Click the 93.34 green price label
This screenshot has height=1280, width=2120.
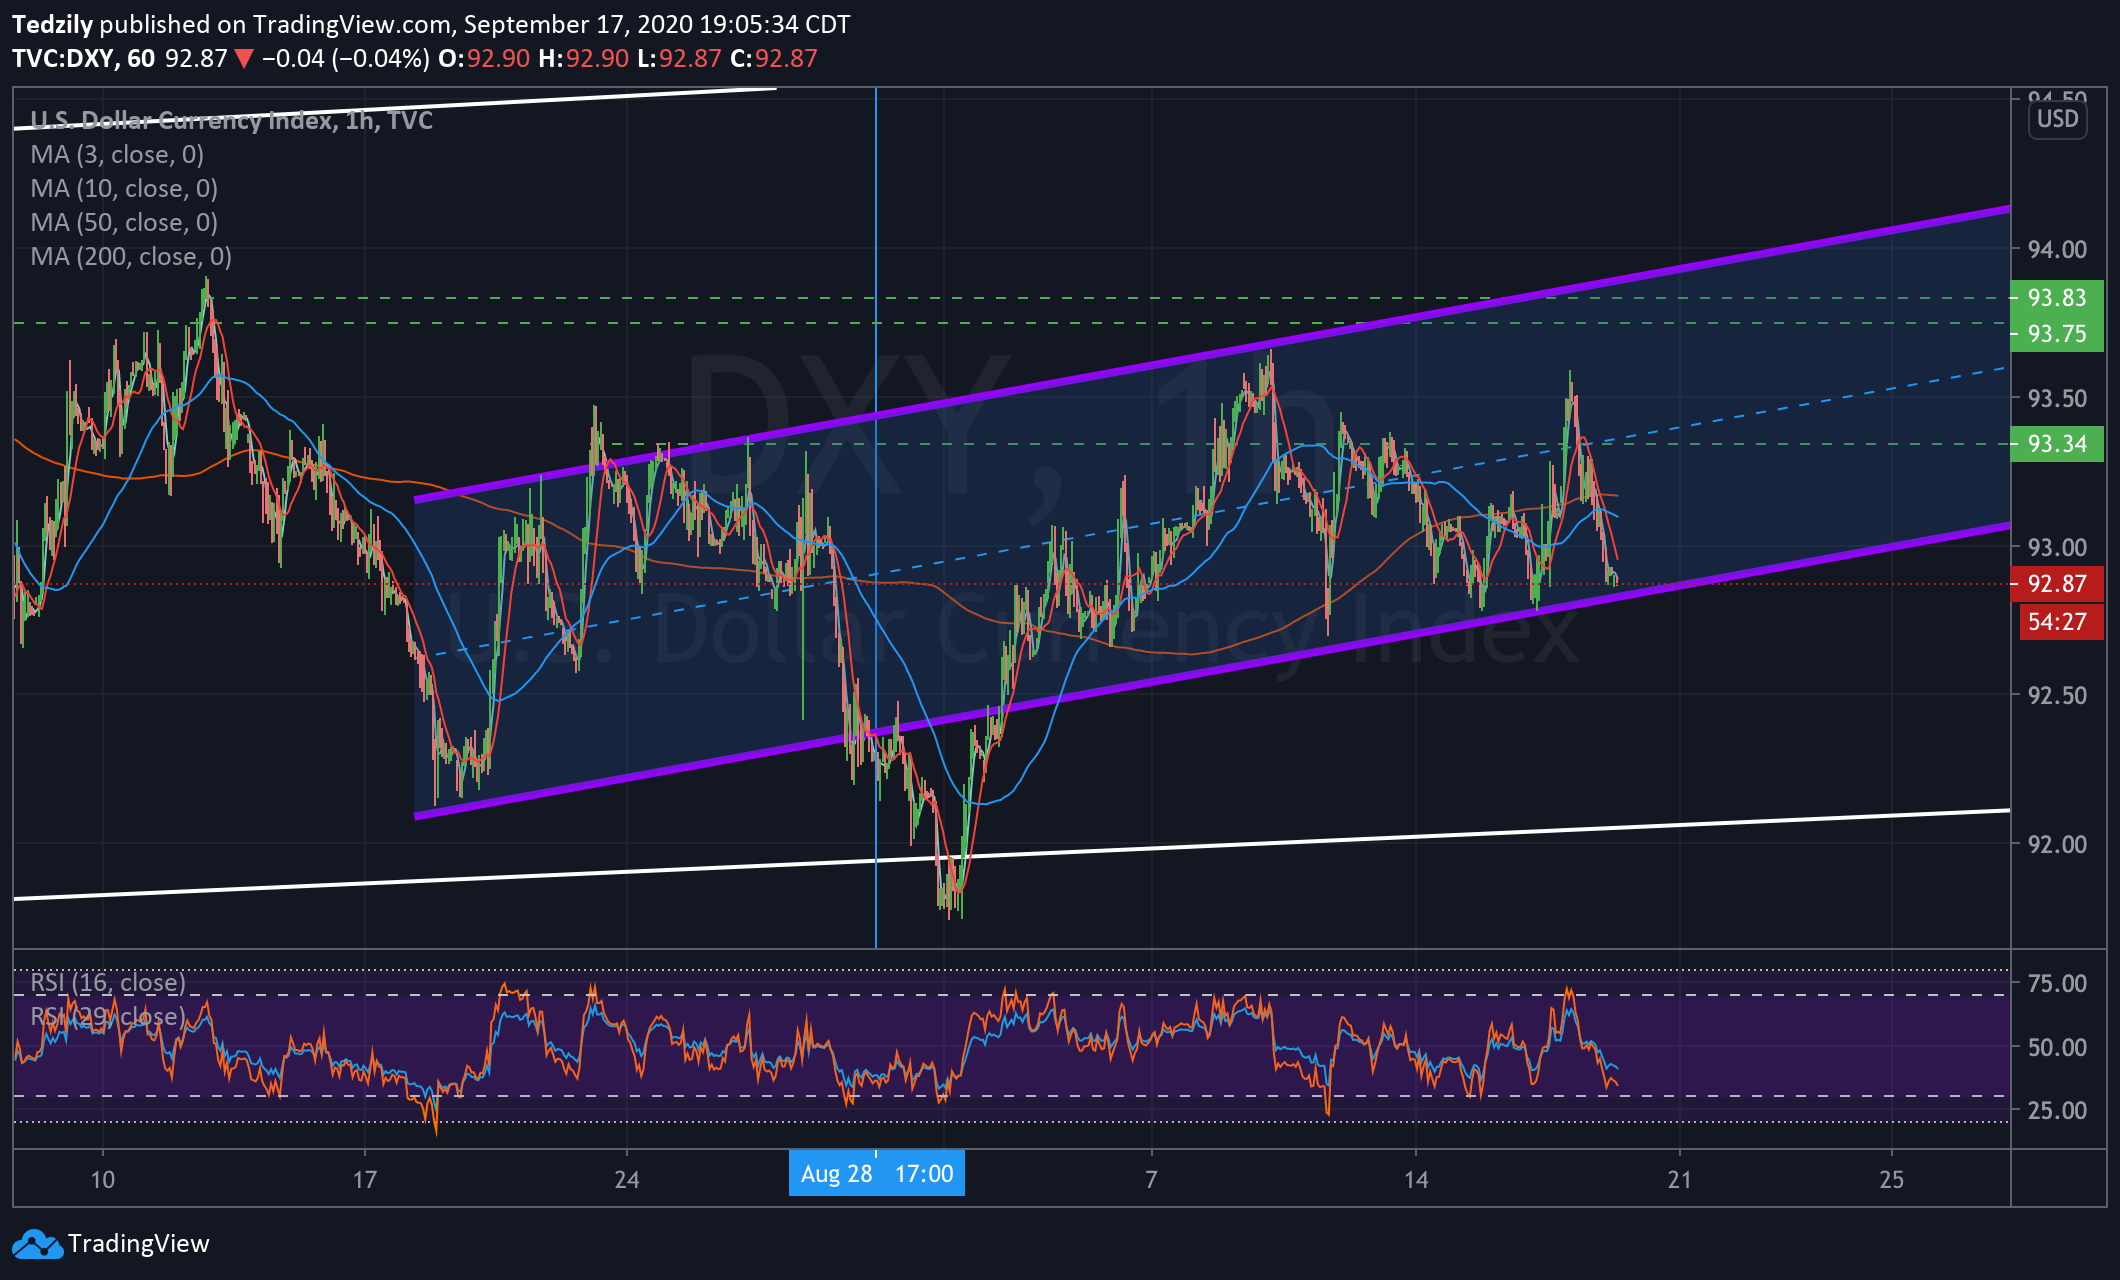[2057, 444]
